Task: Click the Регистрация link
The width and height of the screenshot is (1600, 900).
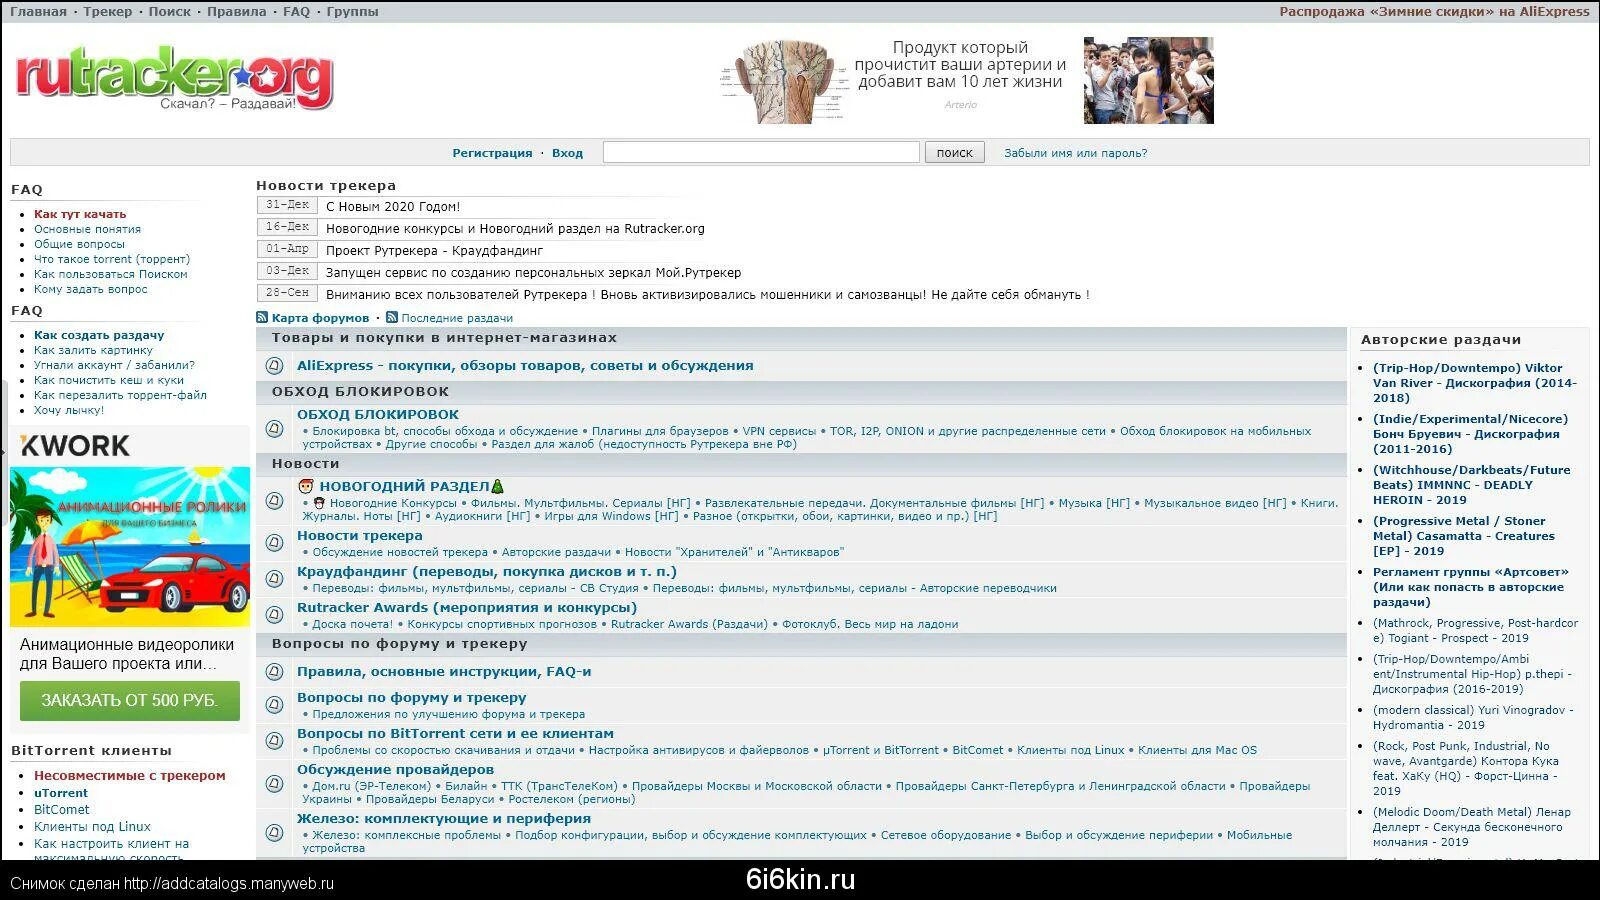Action: point(492,153)
